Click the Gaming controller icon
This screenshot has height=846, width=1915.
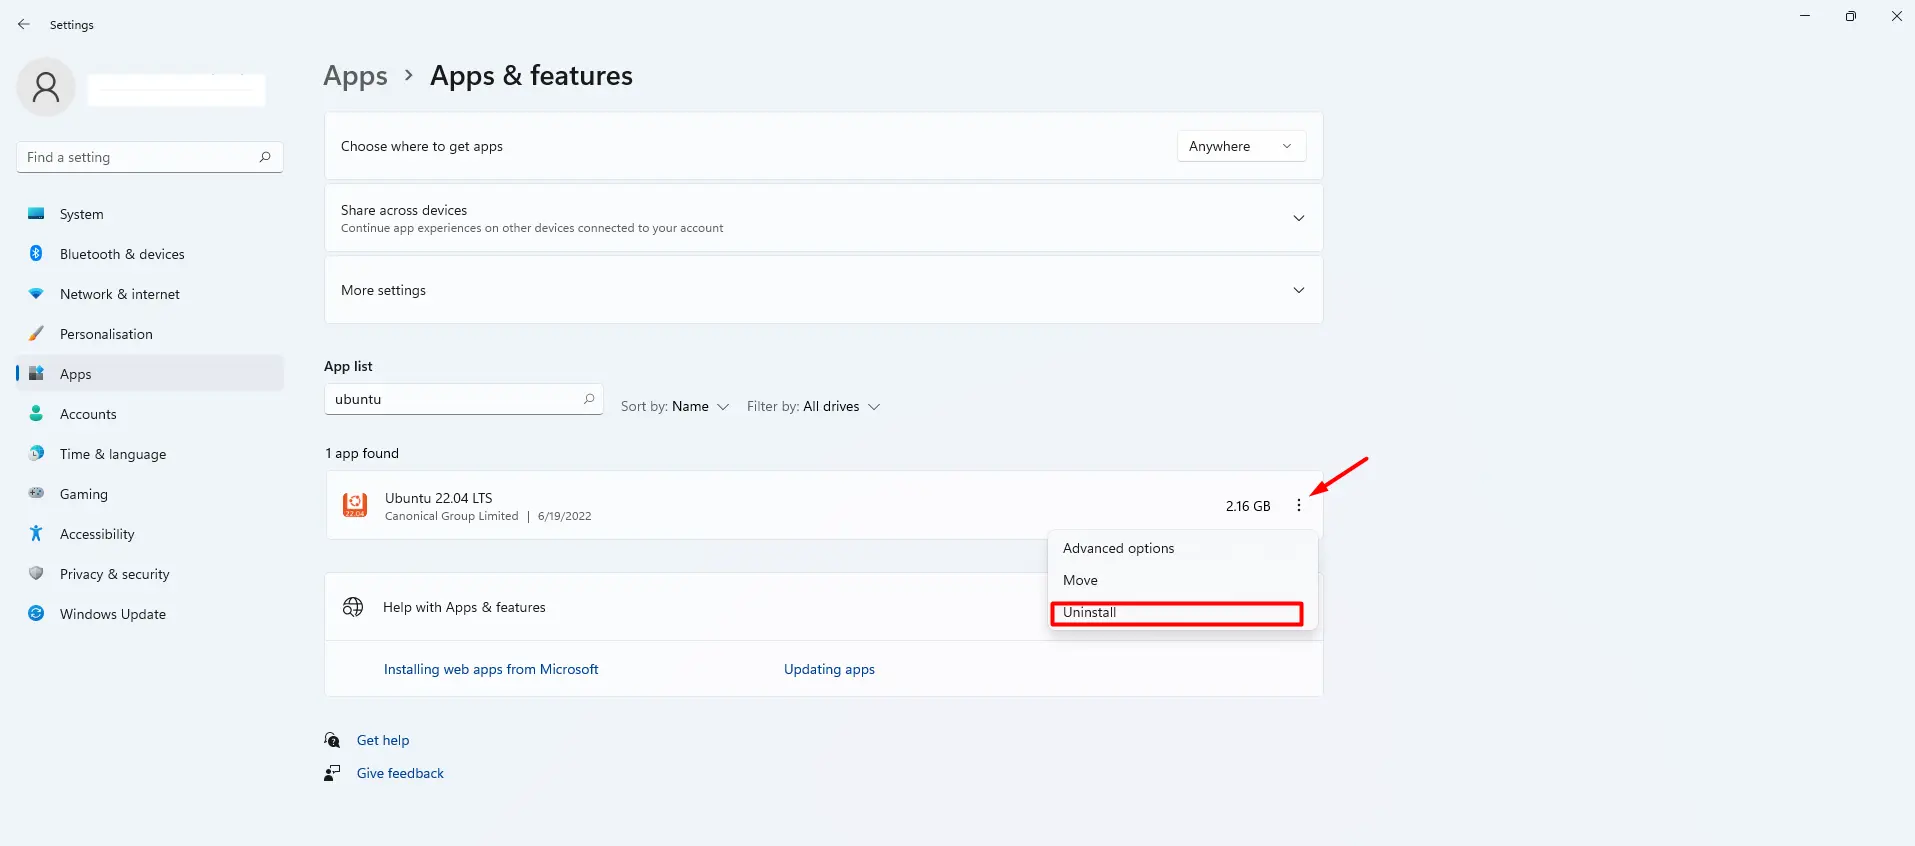[36, 493]
